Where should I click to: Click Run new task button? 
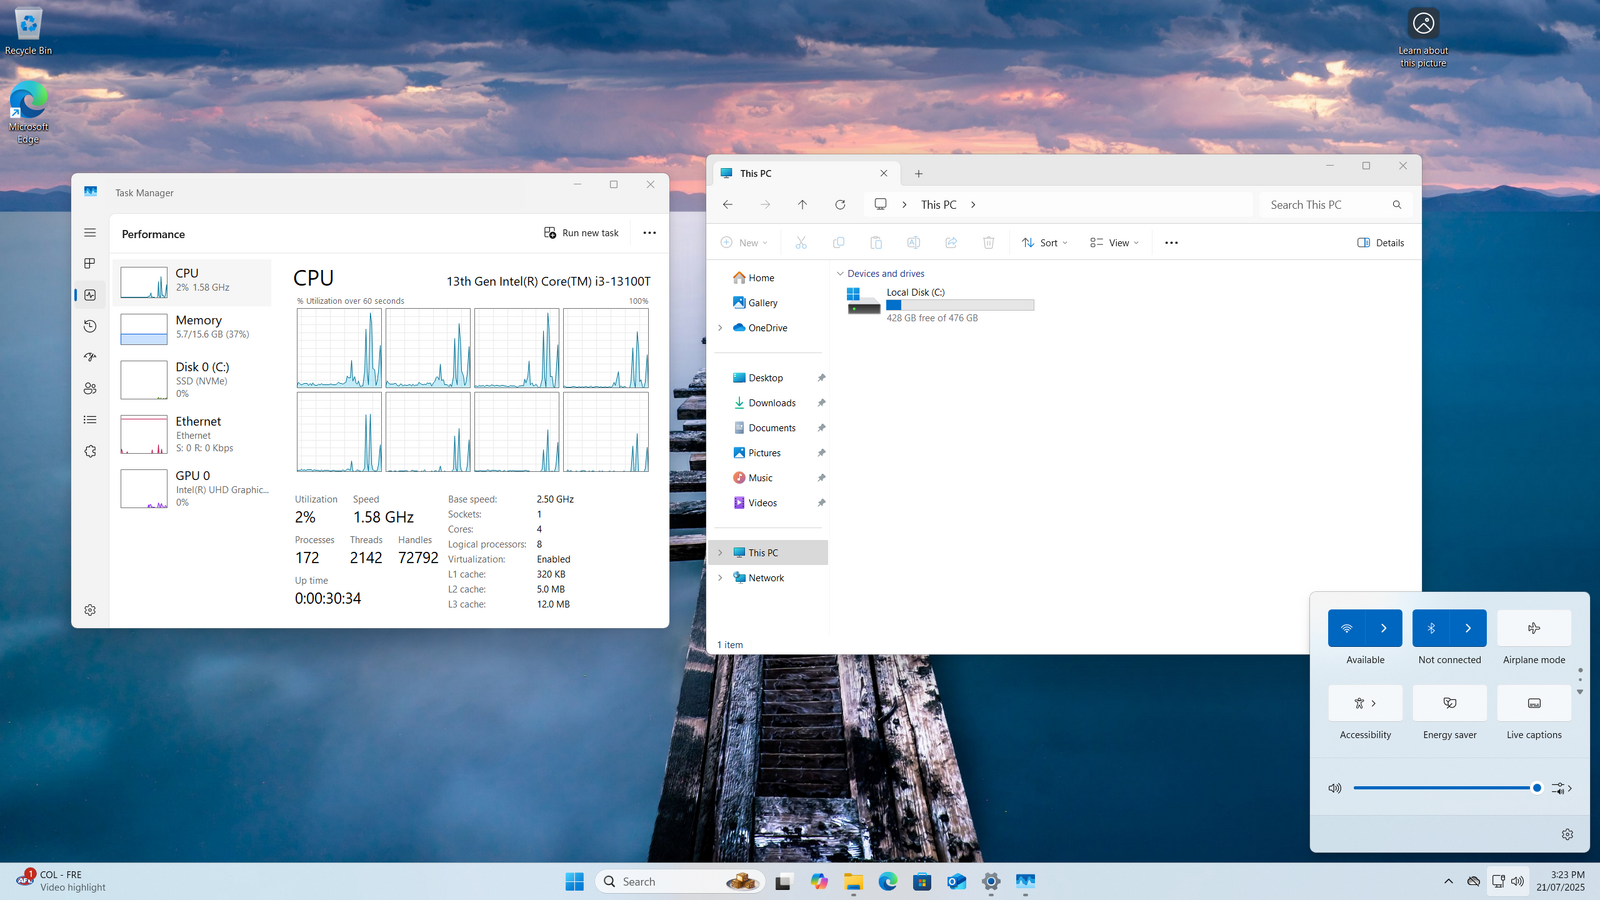(x=581, y=233)
